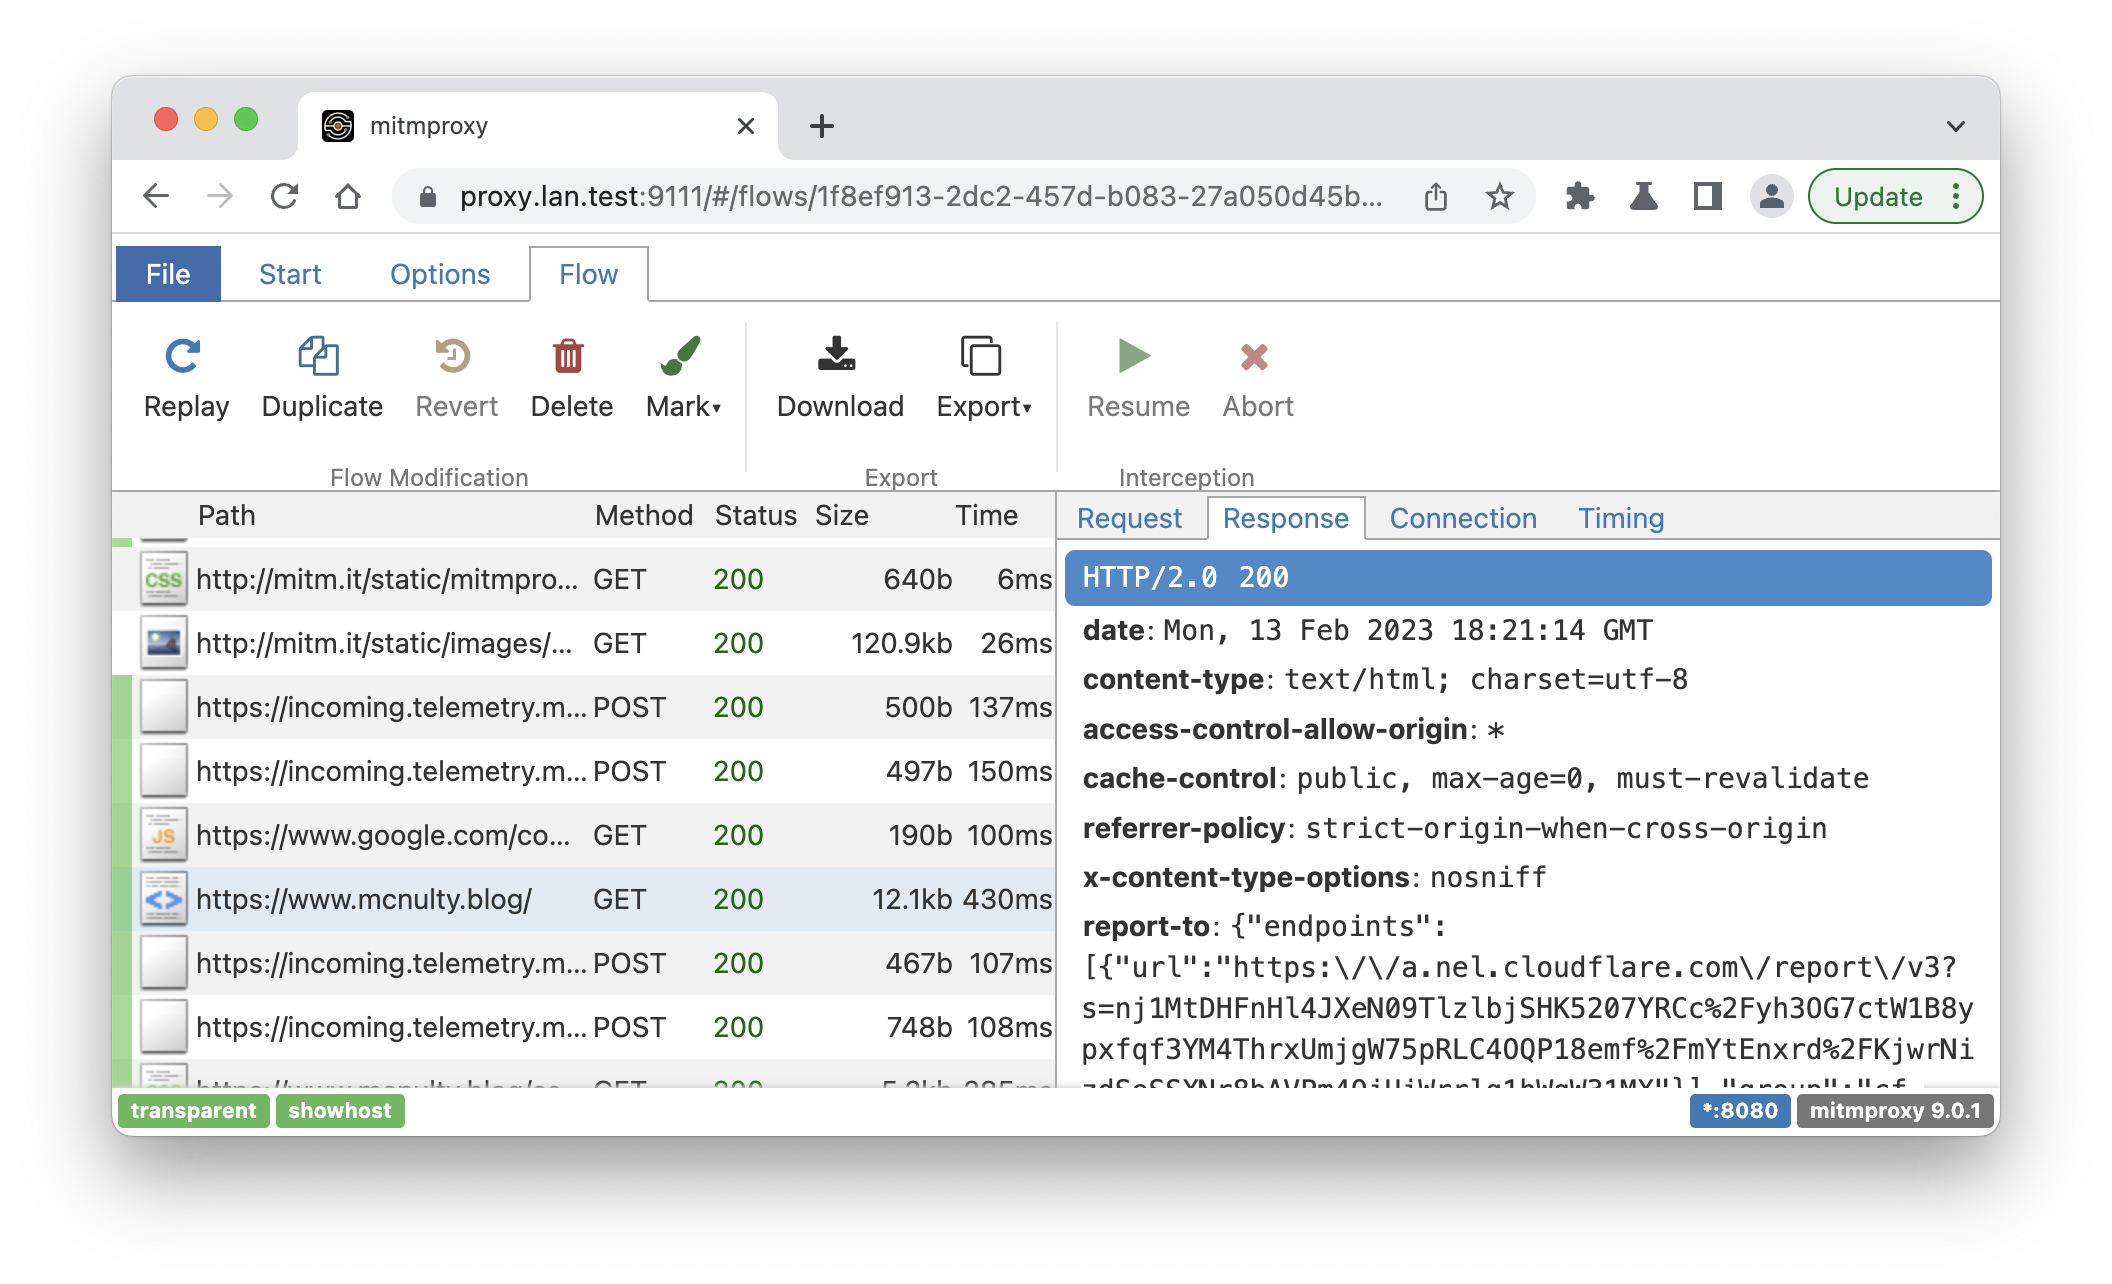Open the browser profile chevron dropdown at top right

[1956, 124]
